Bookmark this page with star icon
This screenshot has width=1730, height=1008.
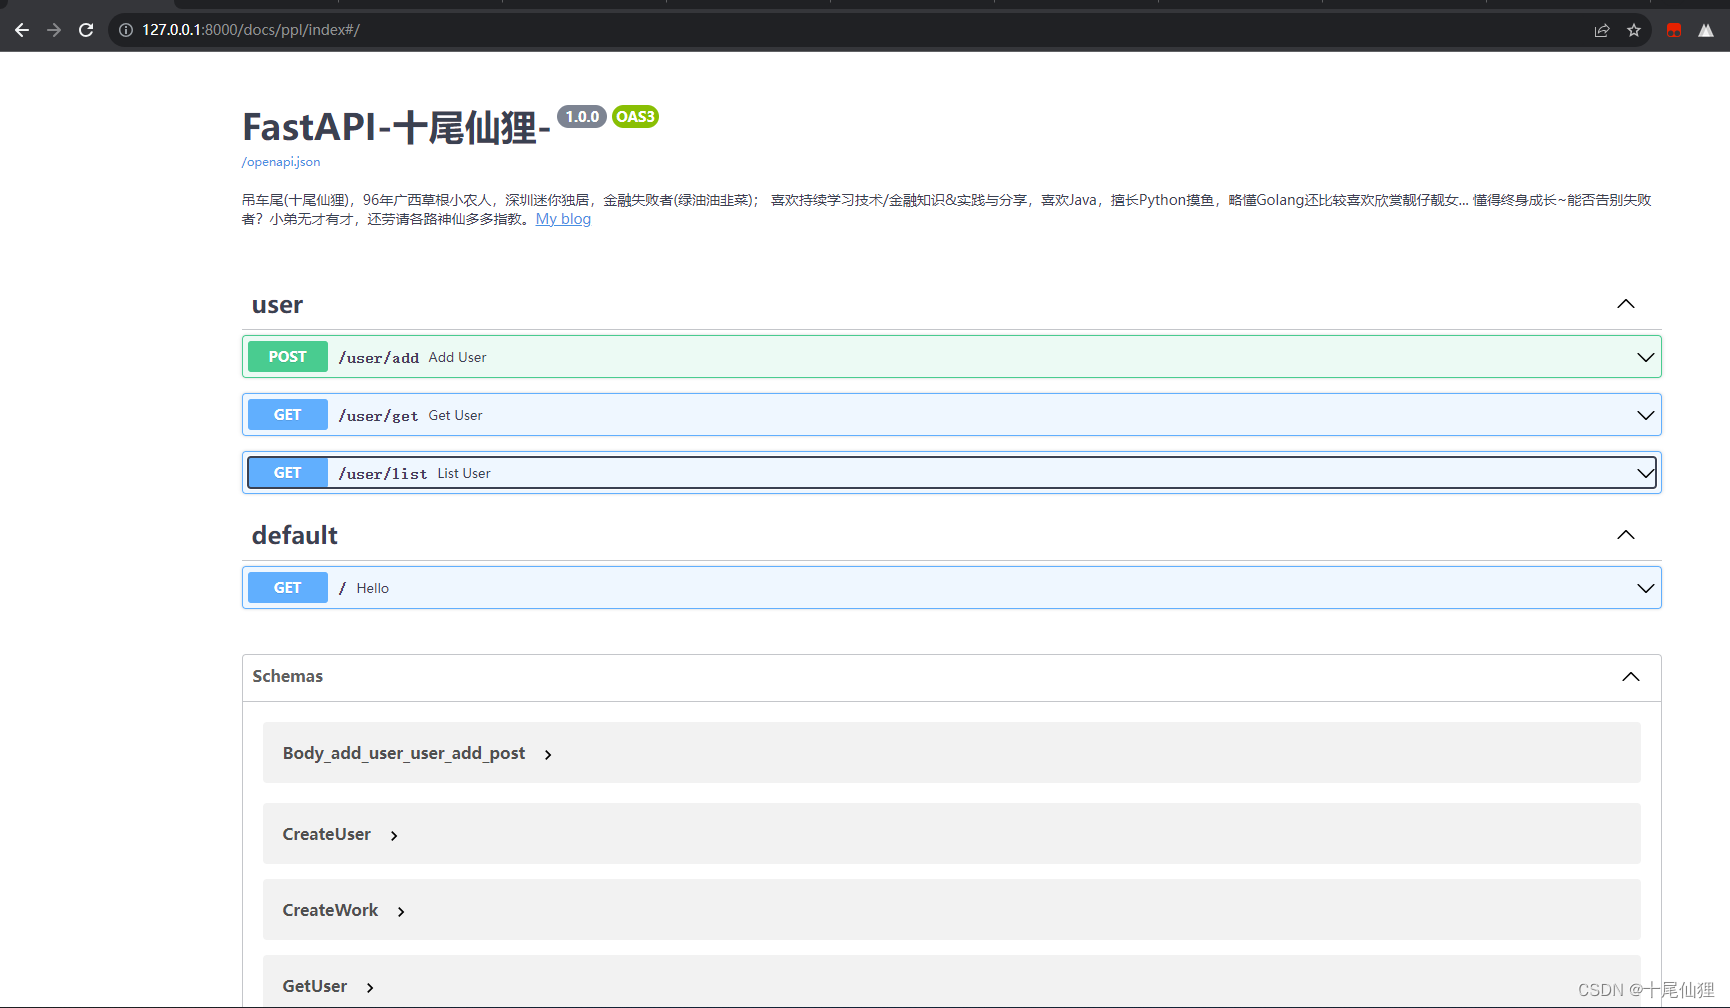click(x=1634, y=30)
